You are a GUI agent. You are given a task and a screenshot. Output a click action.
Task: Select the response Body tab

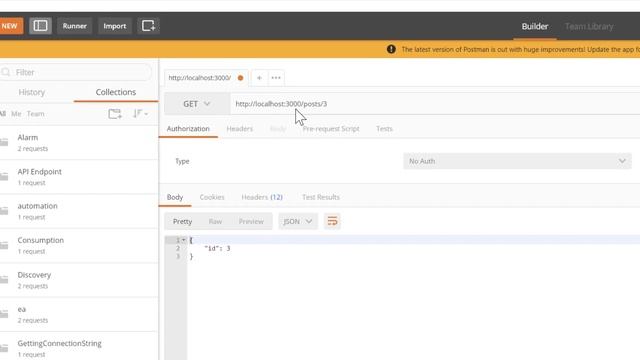point(175,197)
